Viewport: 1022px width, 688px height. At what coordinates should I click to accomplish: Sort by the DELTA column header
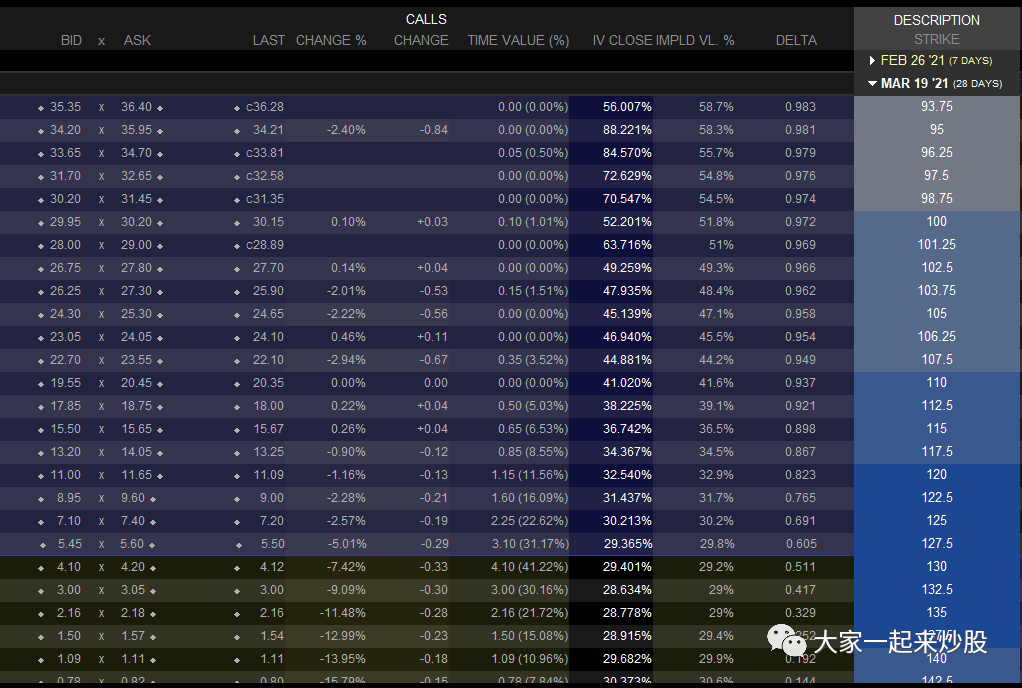pyautogui.click(x=796, y=40)
